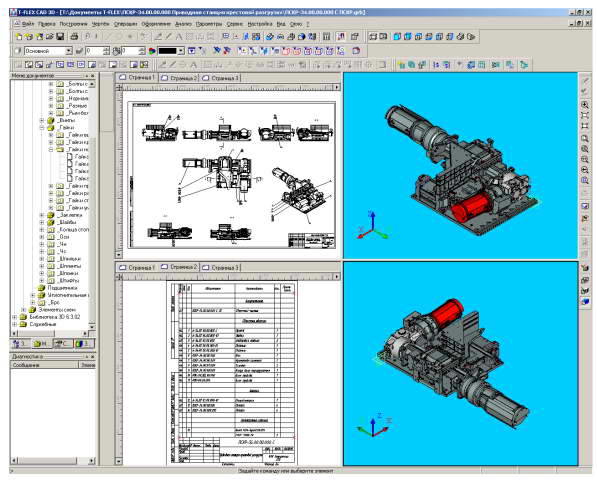Click the Print icon in the toolbar
The height and width of the screenshot is (480, 597).
coord(74,37)
